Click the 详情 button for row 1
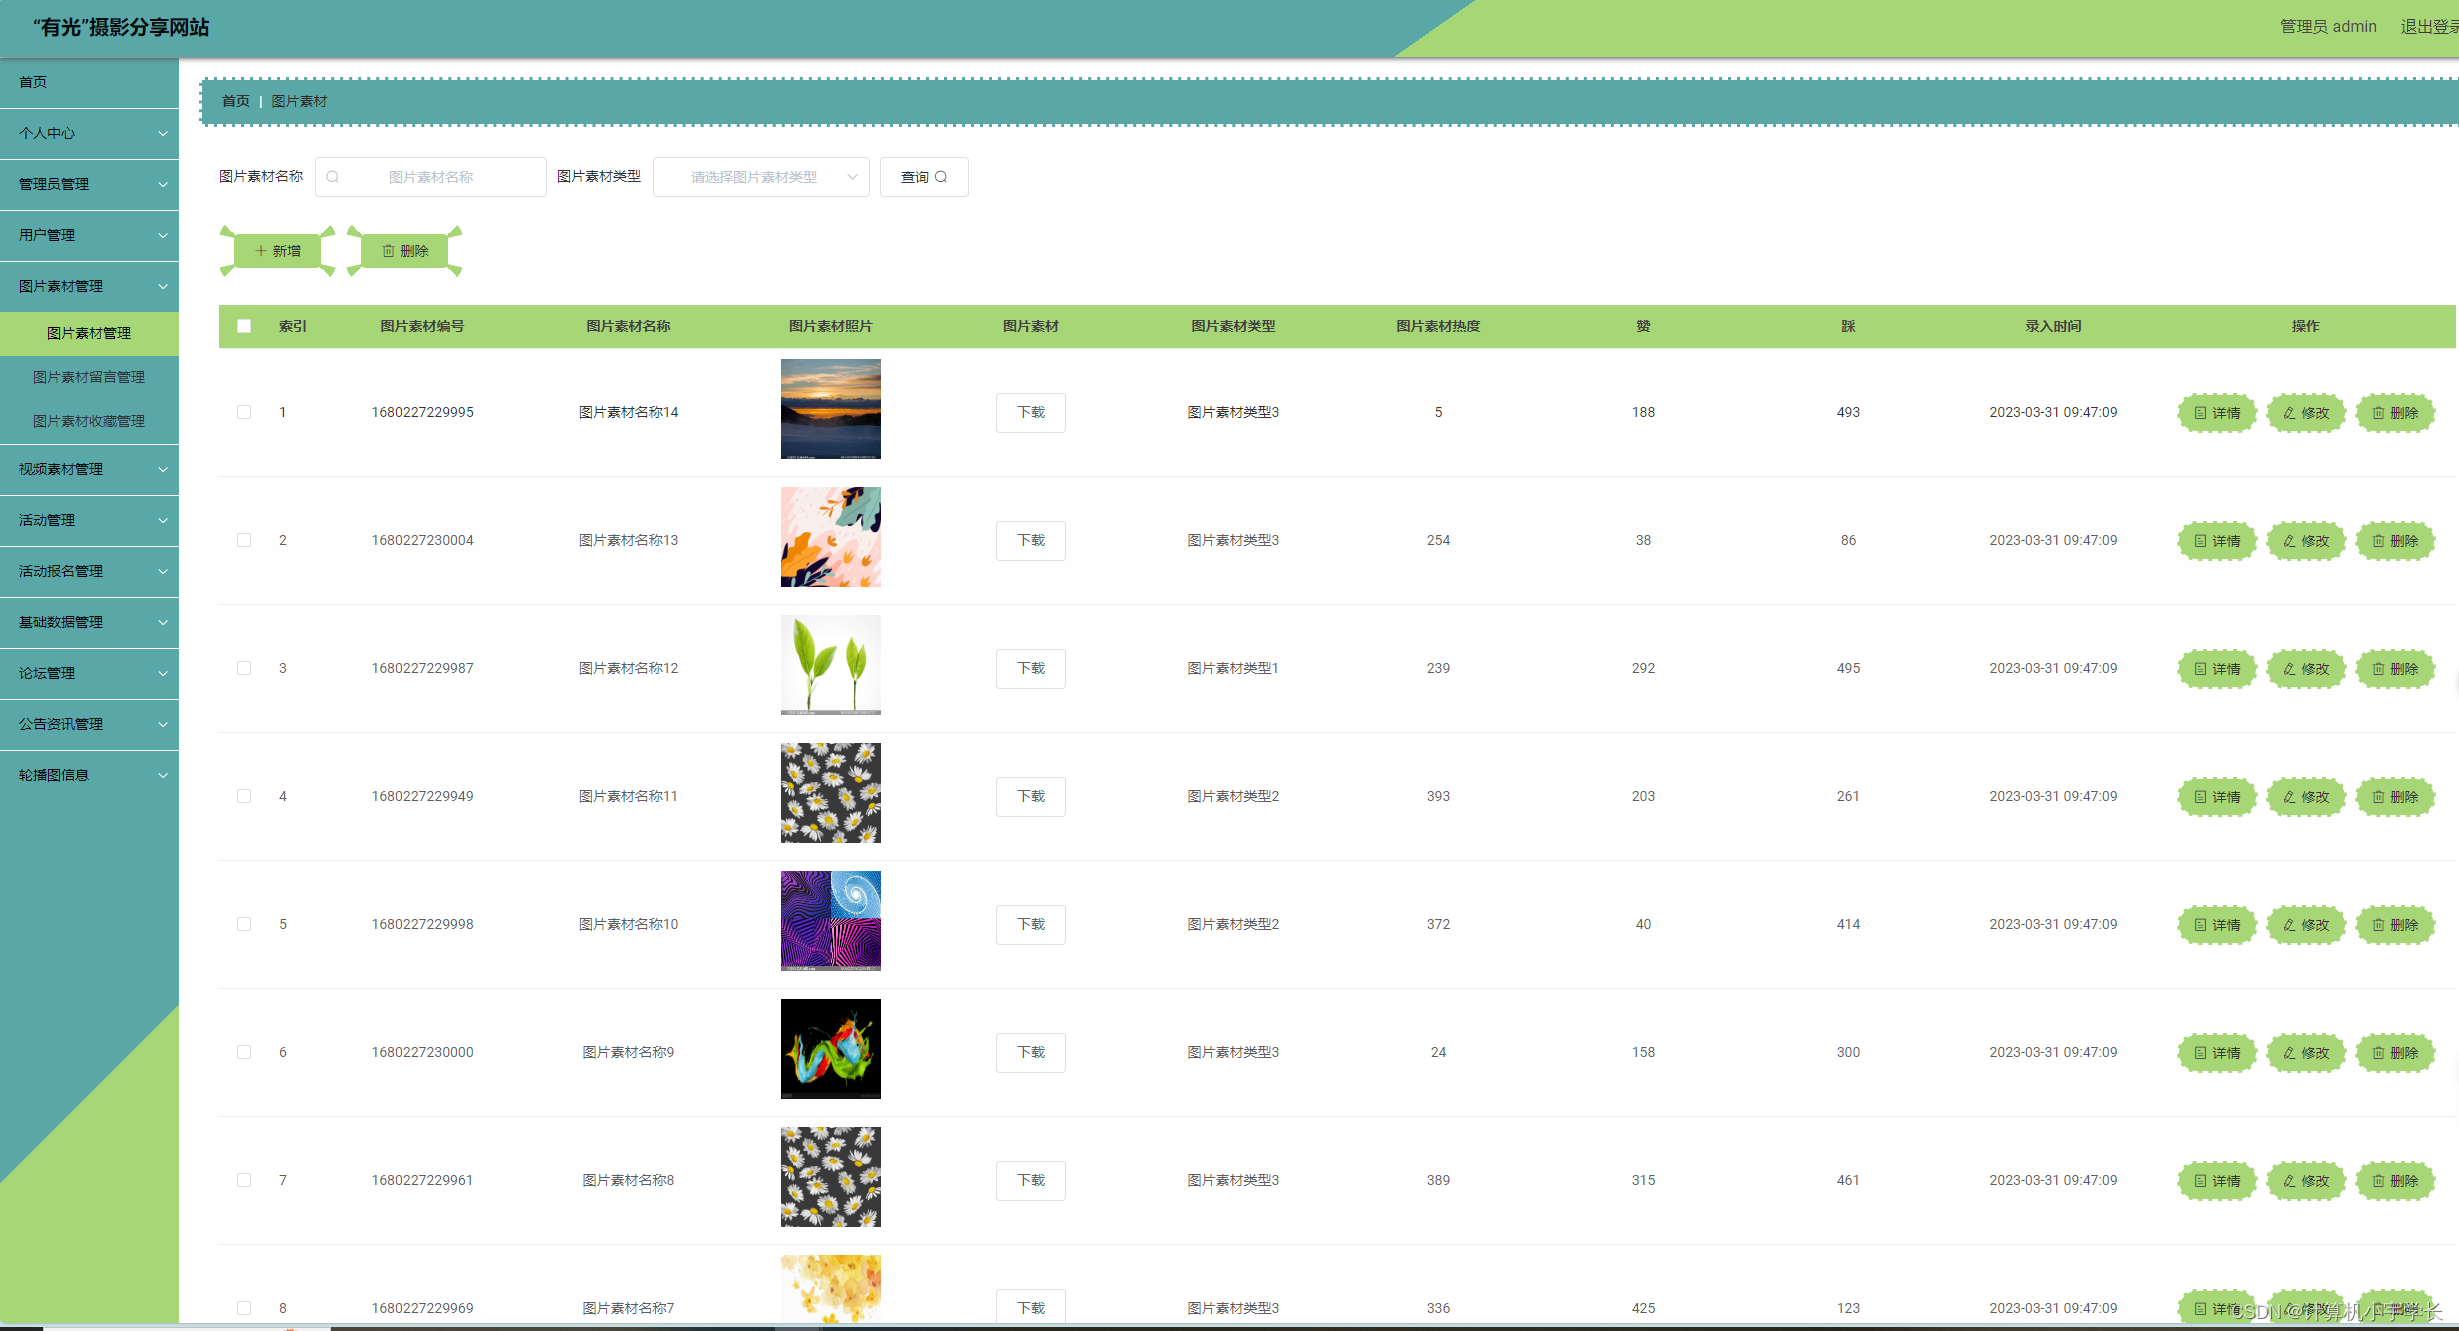Image resolution: width=2459 pixels, height=1331 pixels. point(2217,413)
